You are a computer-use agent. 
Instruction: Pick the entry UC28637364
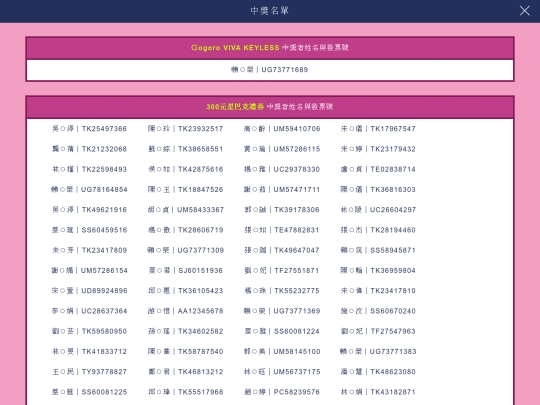click(x=90, y=311)
